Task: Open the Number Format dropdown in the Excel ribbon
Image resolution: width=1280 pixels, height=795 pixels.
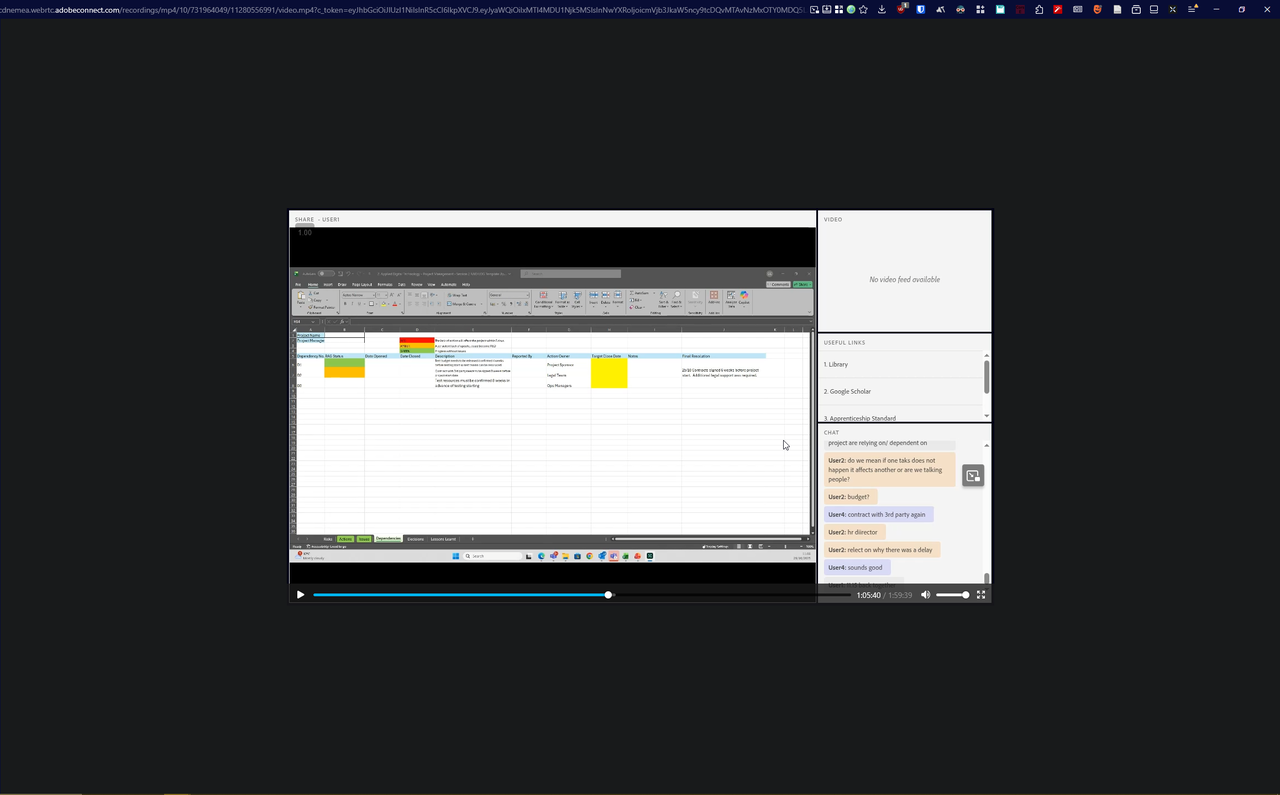Action: click(509, 294)
